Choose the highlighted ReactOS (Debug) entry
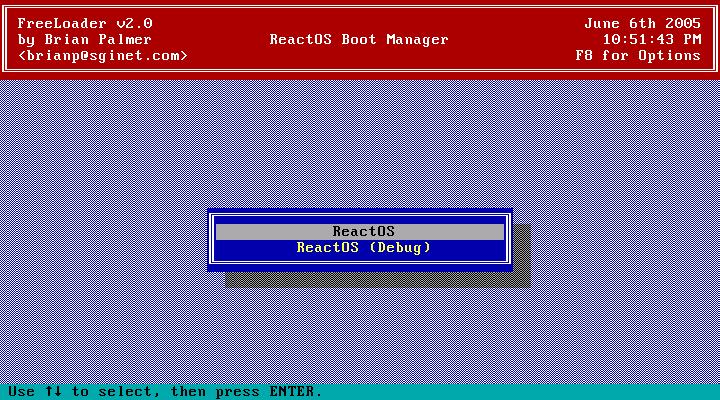 pyautogui.click(x=363, y=248)
